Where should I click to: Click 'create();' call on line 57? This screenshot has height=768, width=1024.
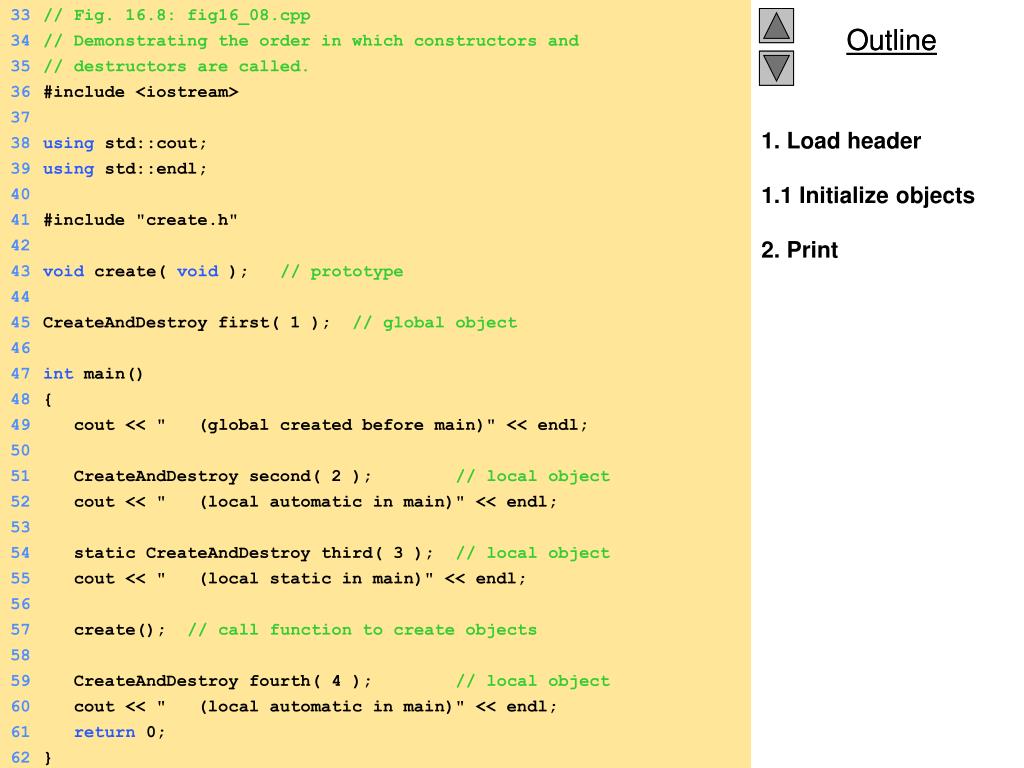click(120, 630)
